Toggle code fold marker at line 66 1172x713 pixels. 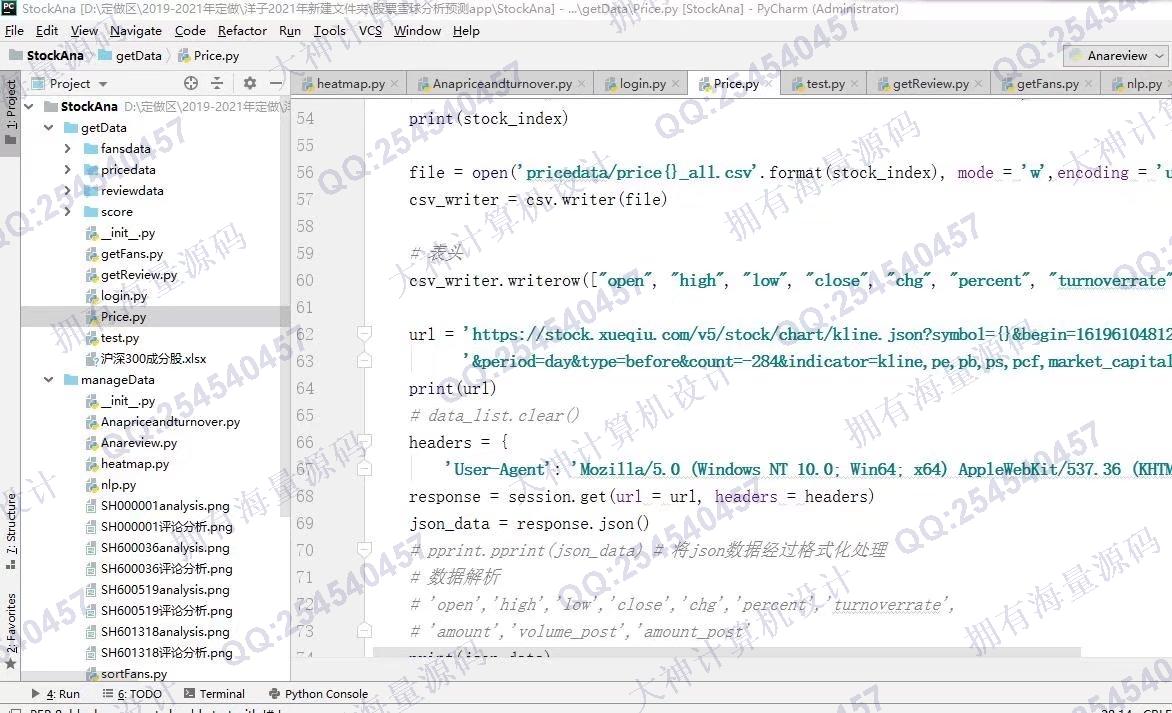pyautogui.click(x=364, y=442)
